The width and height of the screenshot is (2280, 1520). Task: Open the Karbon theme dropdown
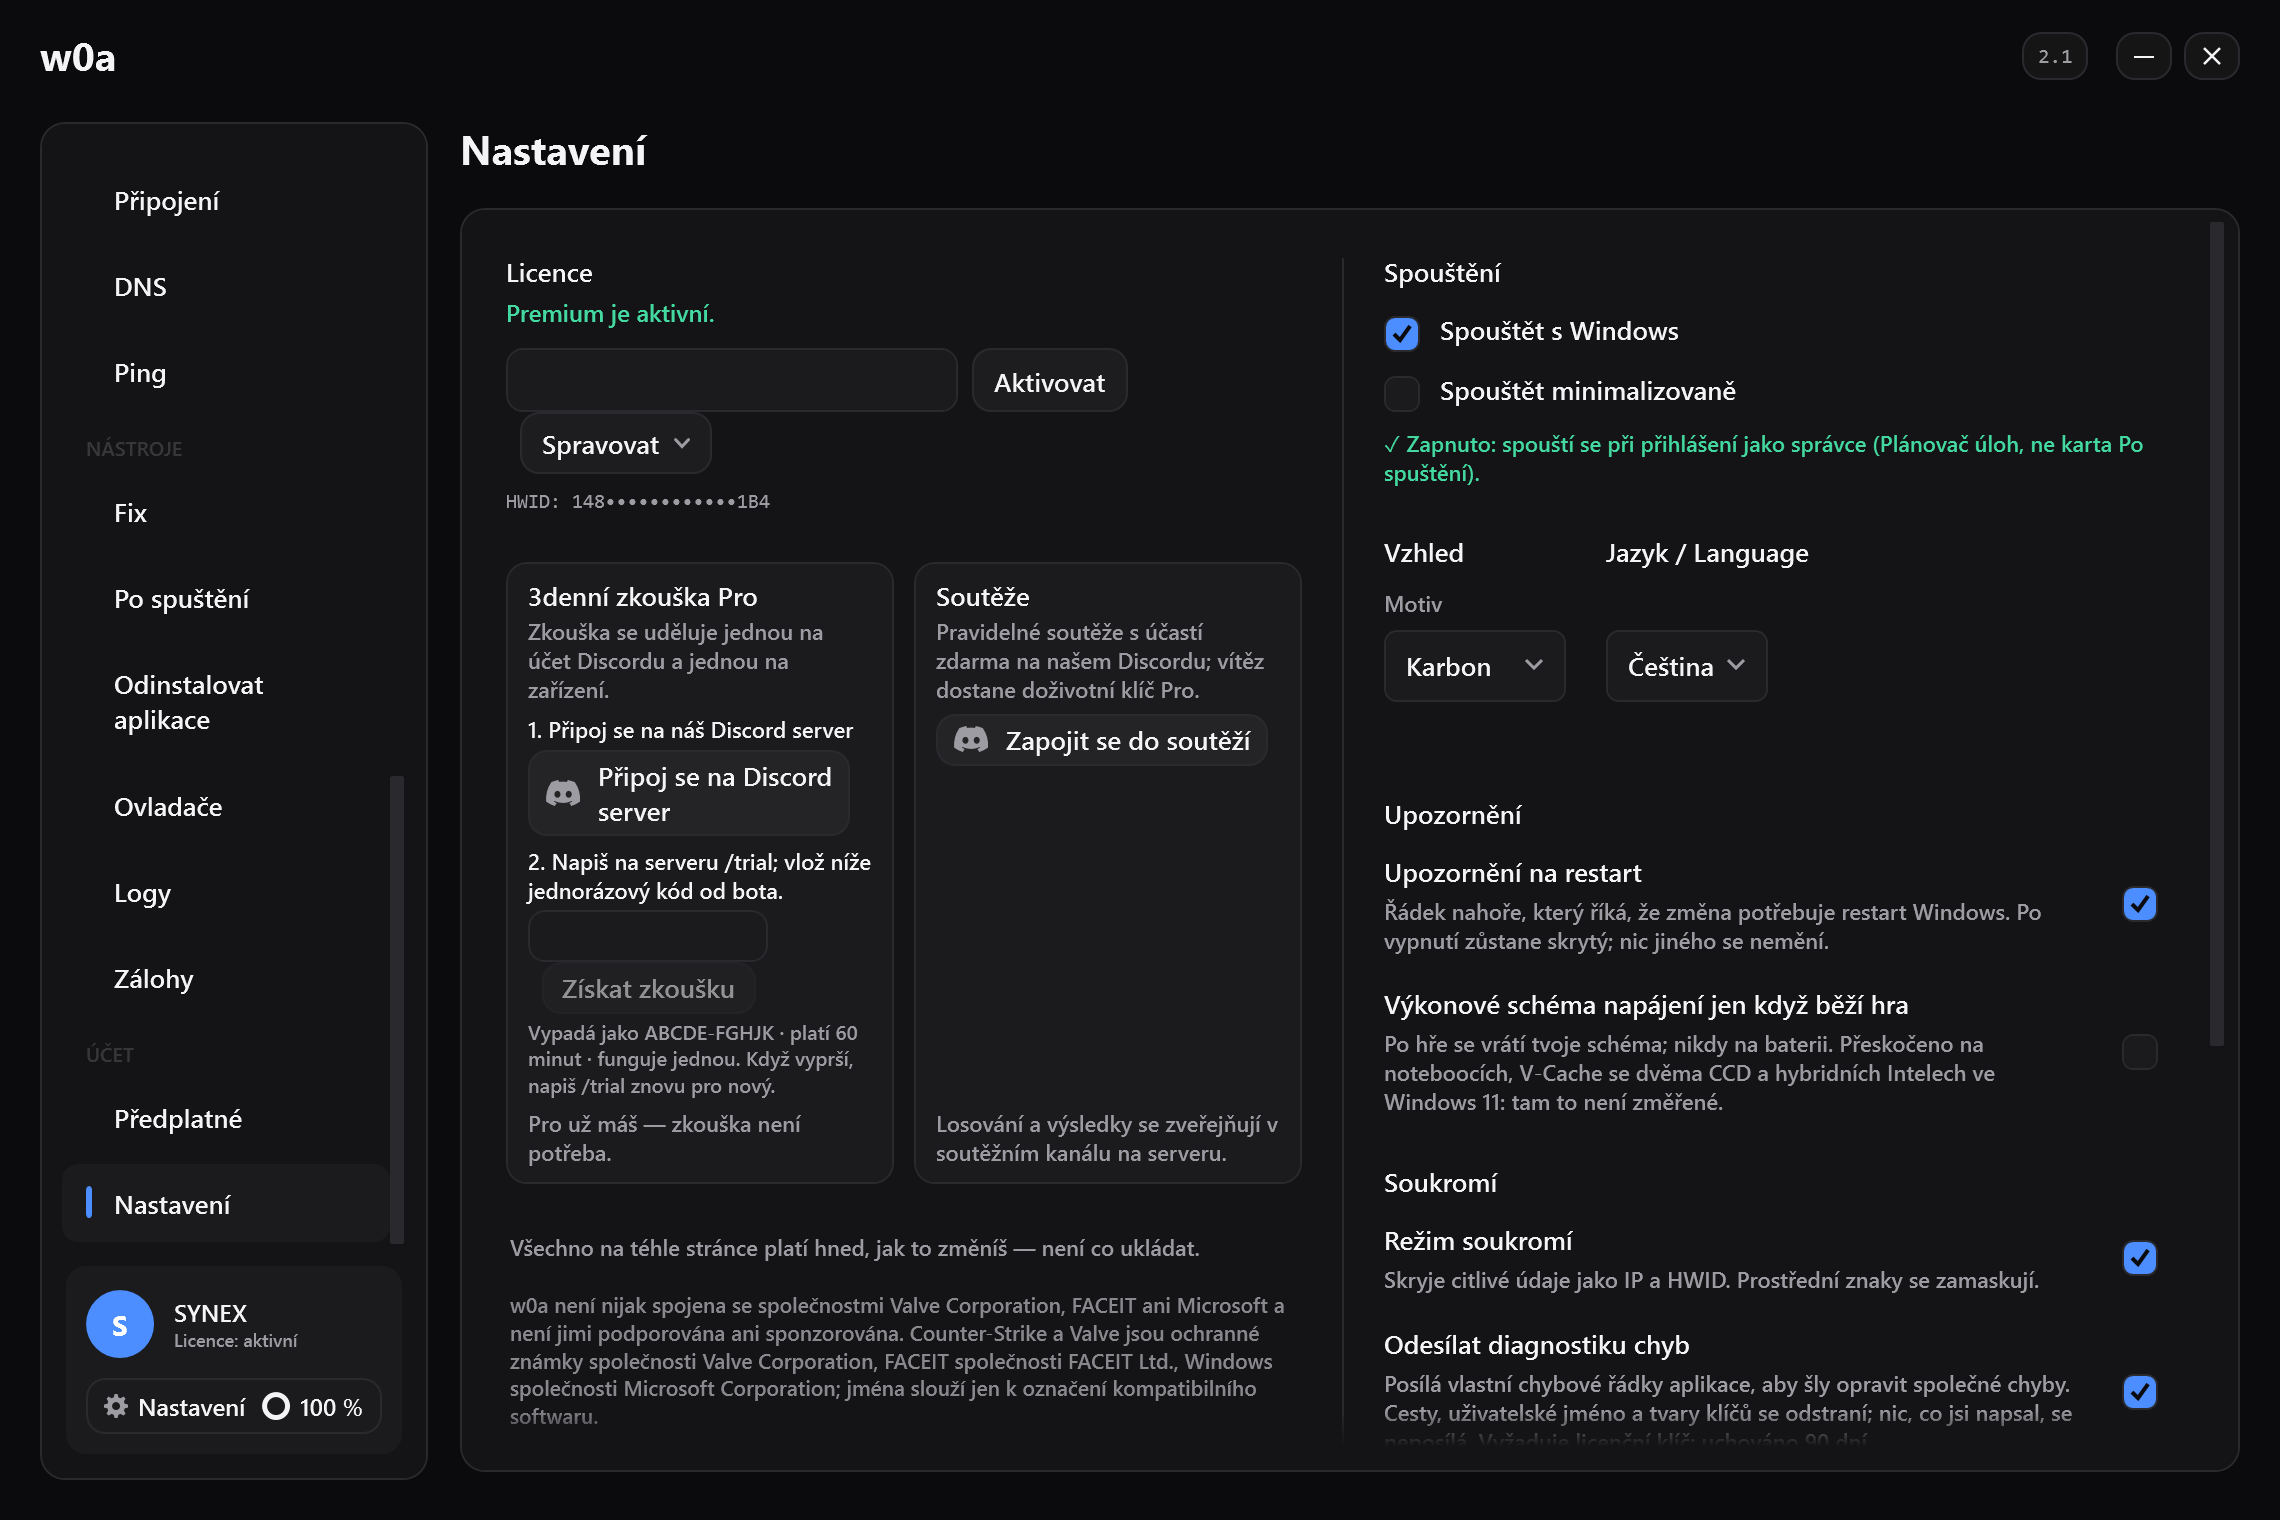pos(1474,666)
